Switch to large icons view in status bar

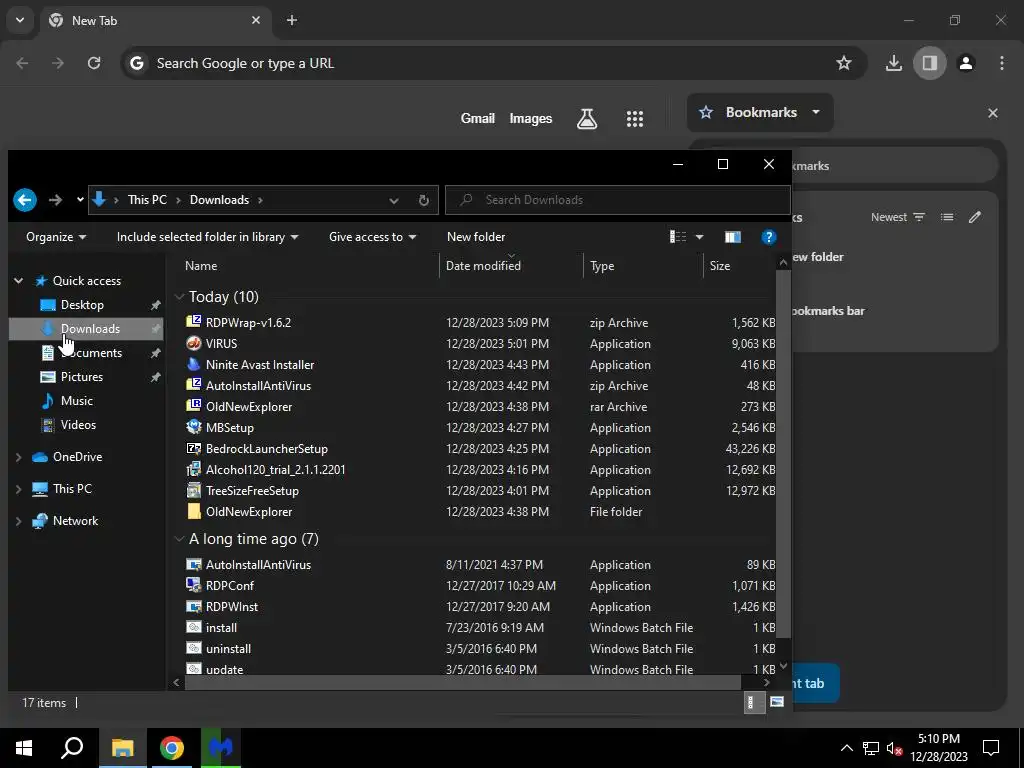pos(776,702)
